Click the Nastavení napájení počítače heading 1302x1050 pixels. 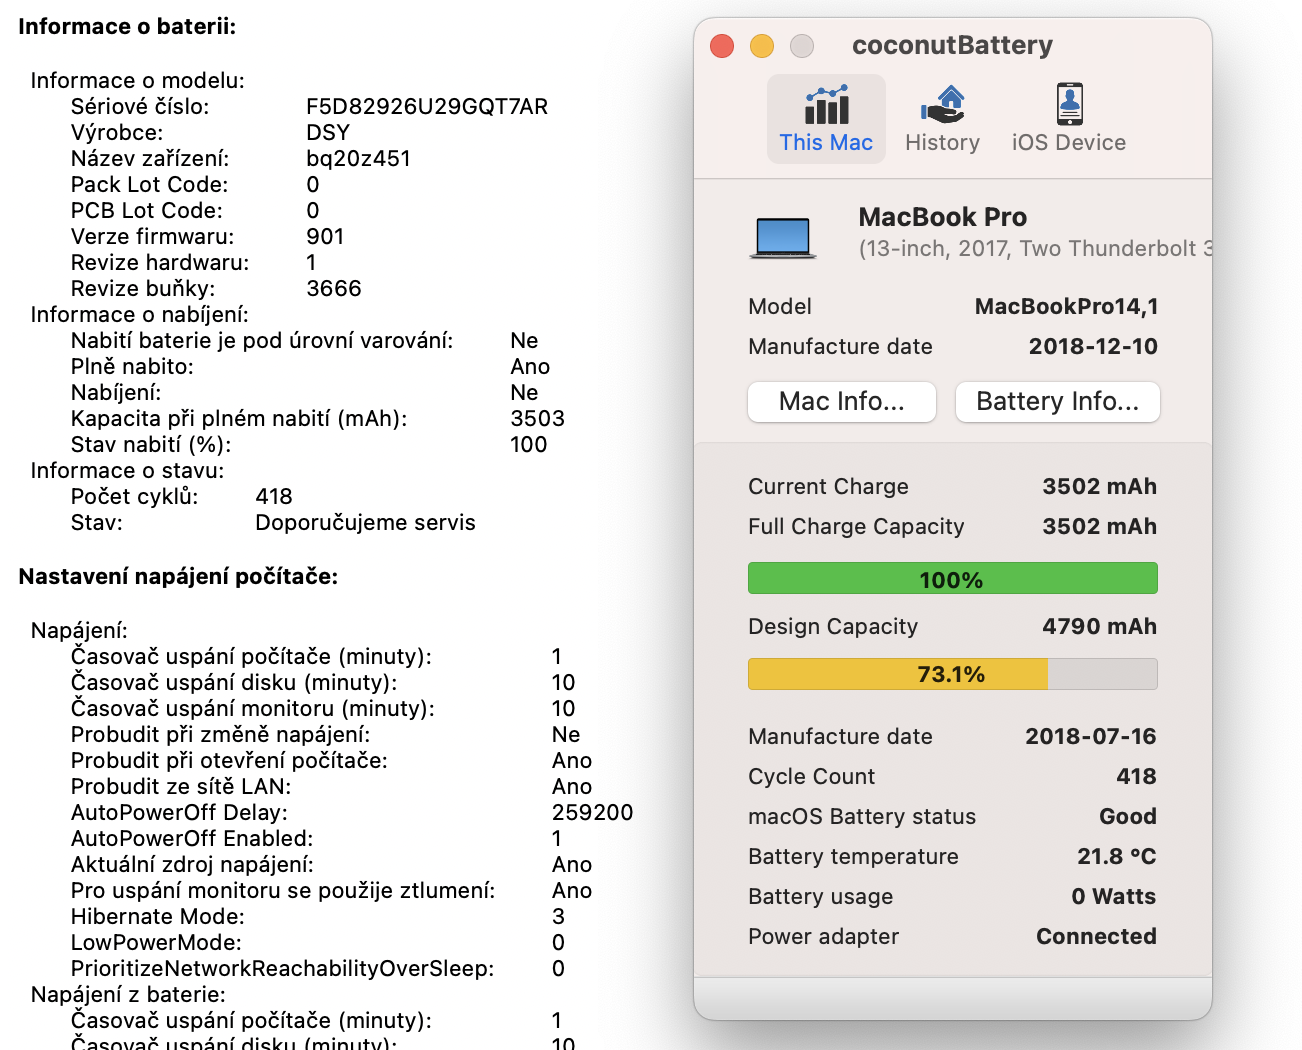tap(178, 577)
